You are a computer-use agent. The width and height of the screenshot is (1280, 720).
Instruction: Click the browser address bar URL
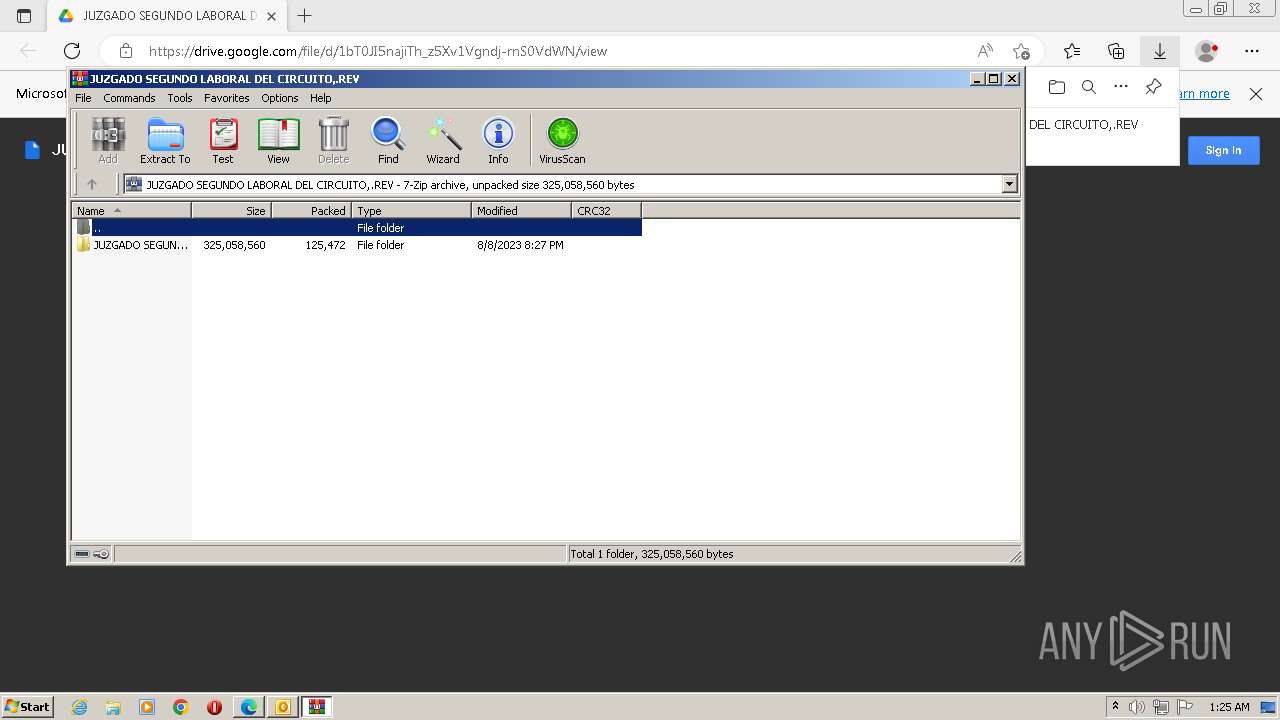378,51
